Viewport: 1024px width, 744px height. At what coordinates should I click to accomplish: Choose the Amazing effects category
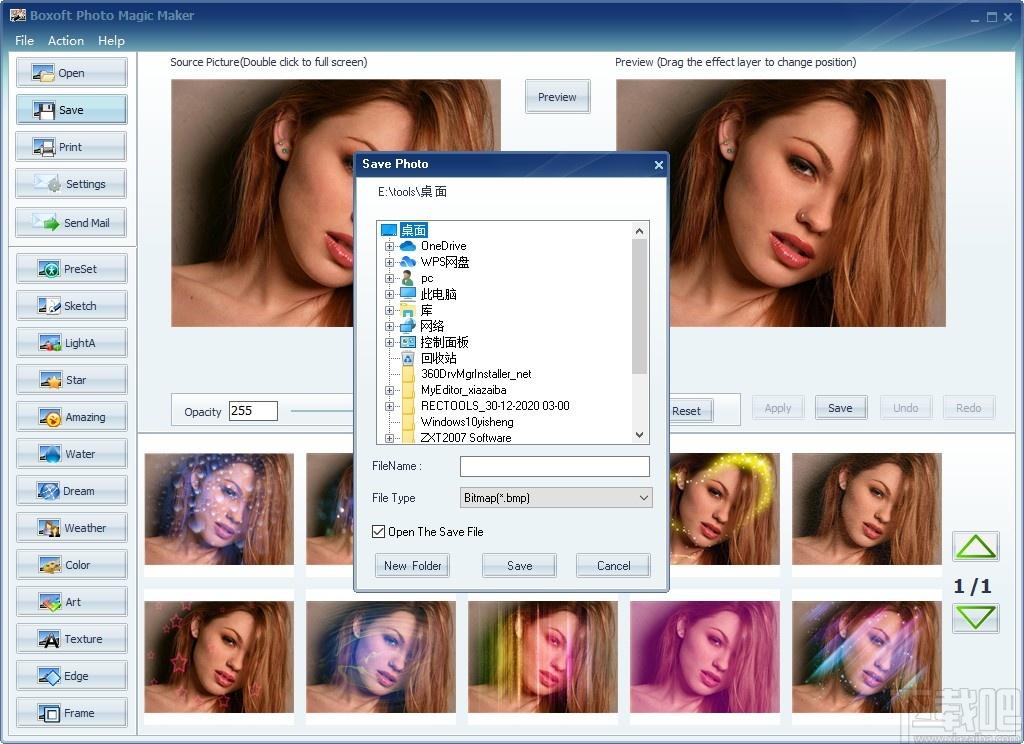pyautogui.click(x=71, y=417)
